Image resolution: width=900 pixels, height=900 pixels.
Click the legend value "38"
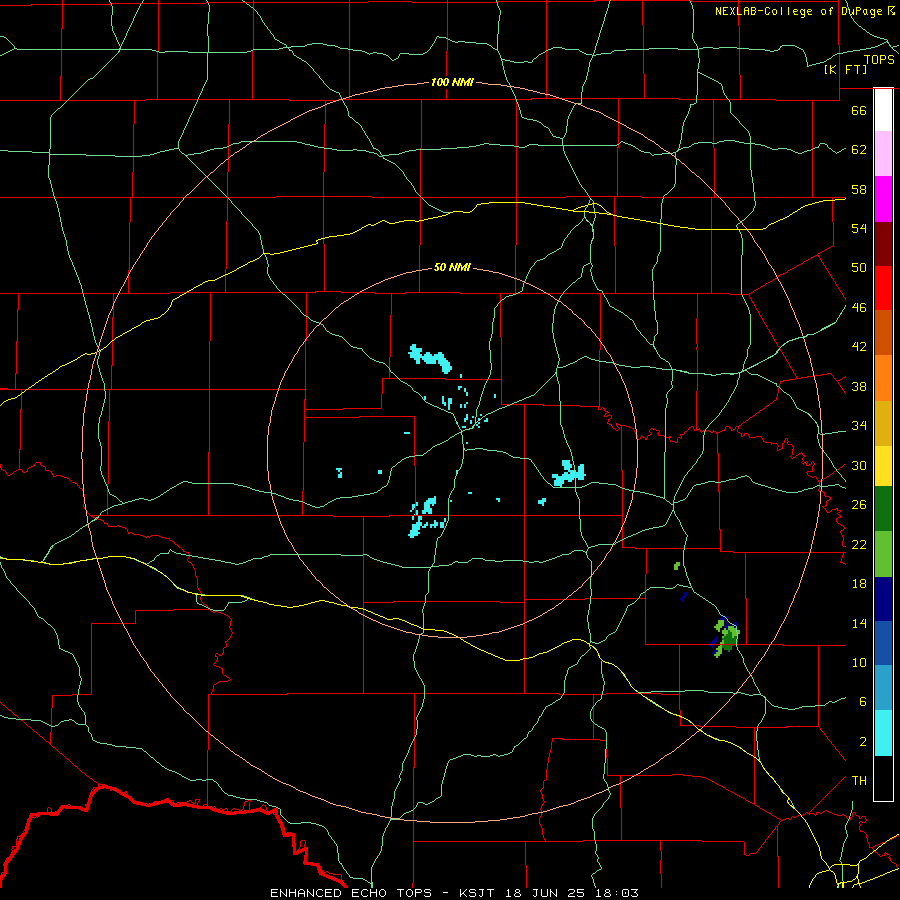tap(859, 386)
